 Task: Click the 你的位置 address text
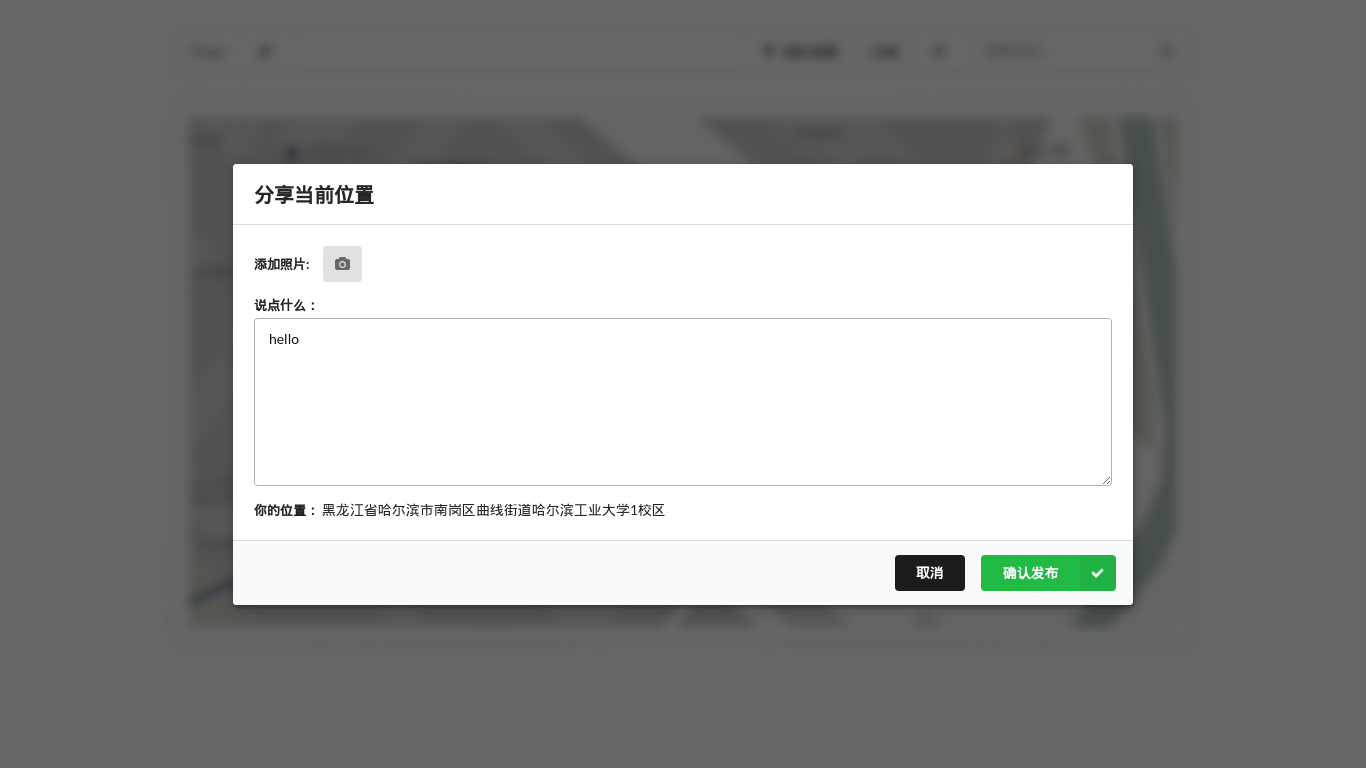pos(493,510)
